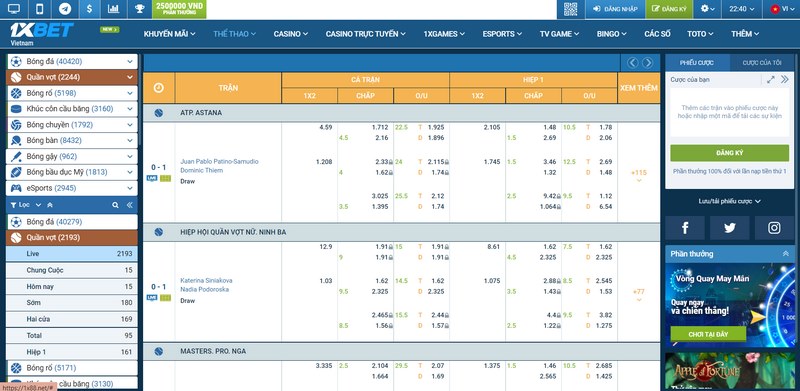Image resolution: width=800 pixels, height=391 pixels.
Task: Open the settings gear dropdown
Action: (x=707, y=9)
